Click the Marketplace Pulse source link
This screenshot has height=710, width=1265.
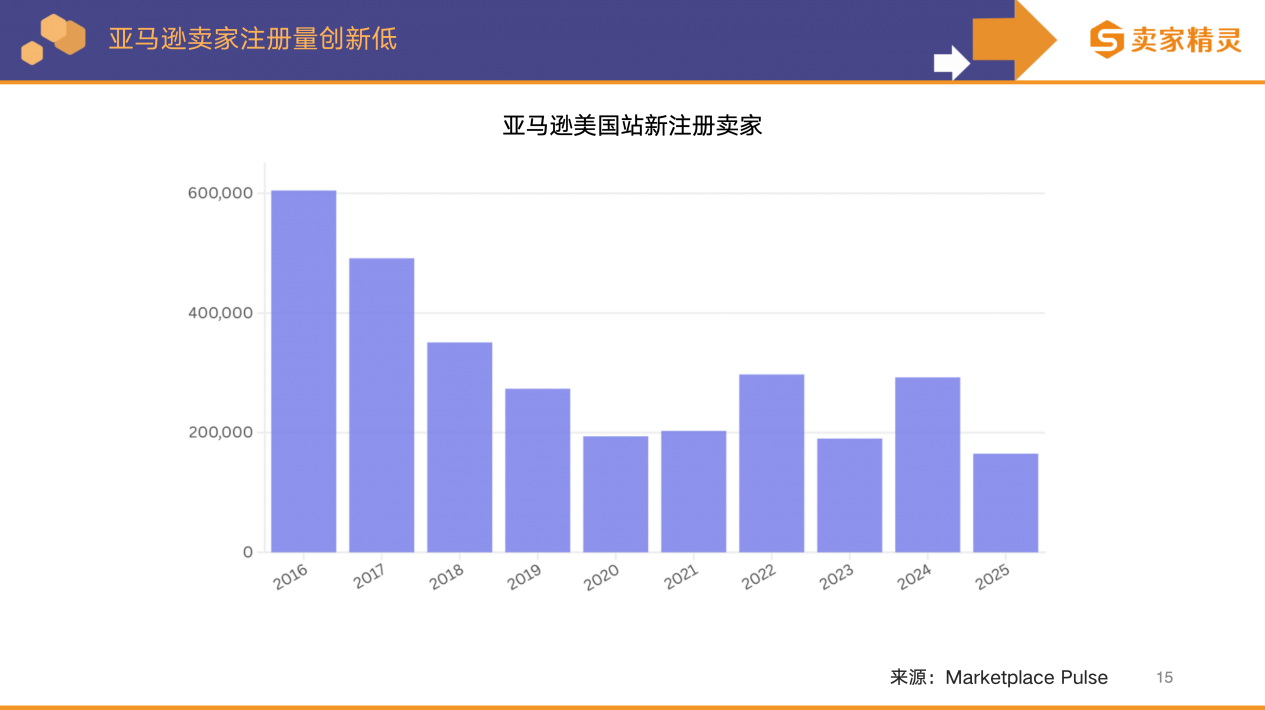1027,677
